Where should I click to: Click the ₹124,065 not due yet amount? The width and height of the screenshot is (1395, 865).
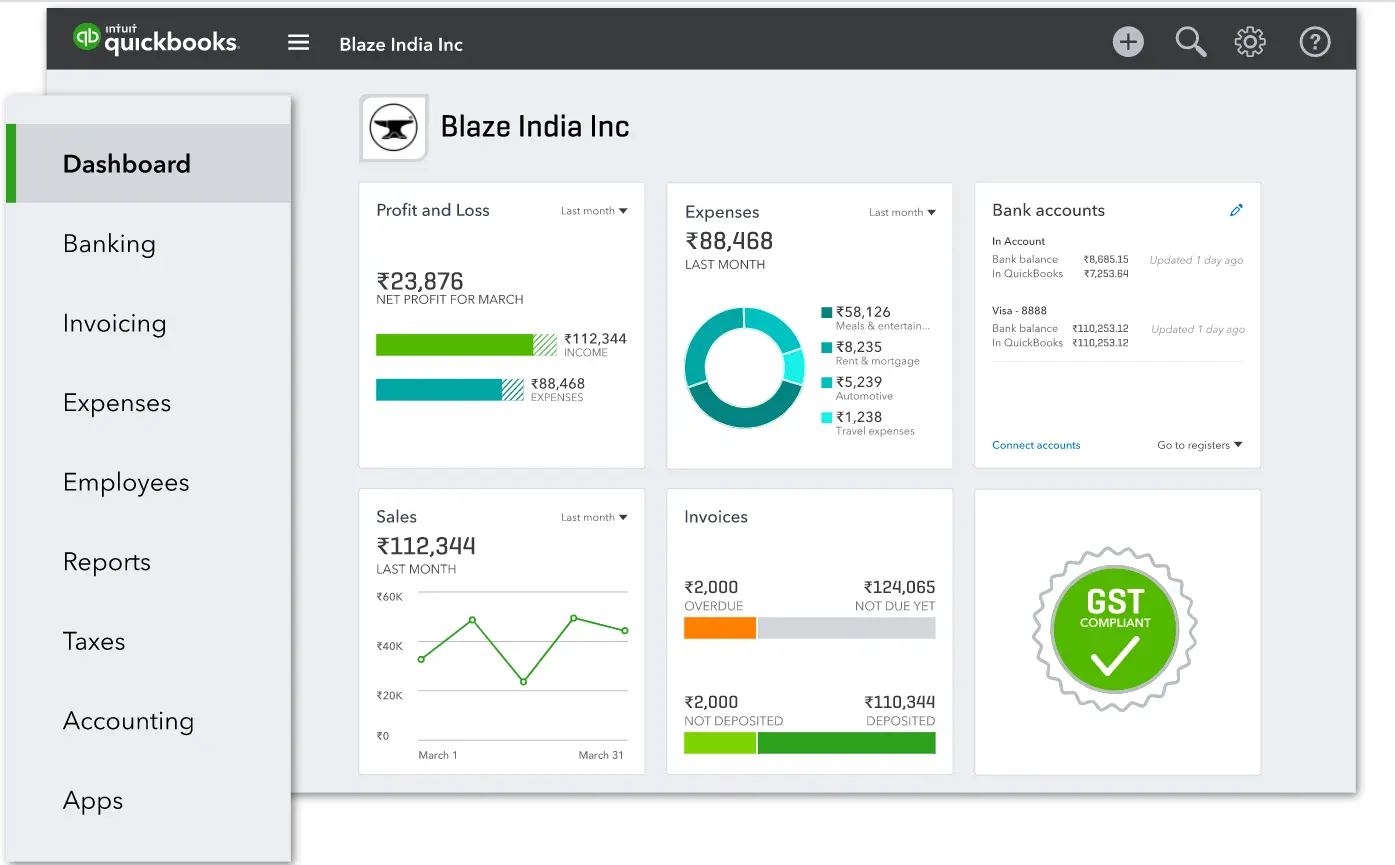tap(900, 587)
